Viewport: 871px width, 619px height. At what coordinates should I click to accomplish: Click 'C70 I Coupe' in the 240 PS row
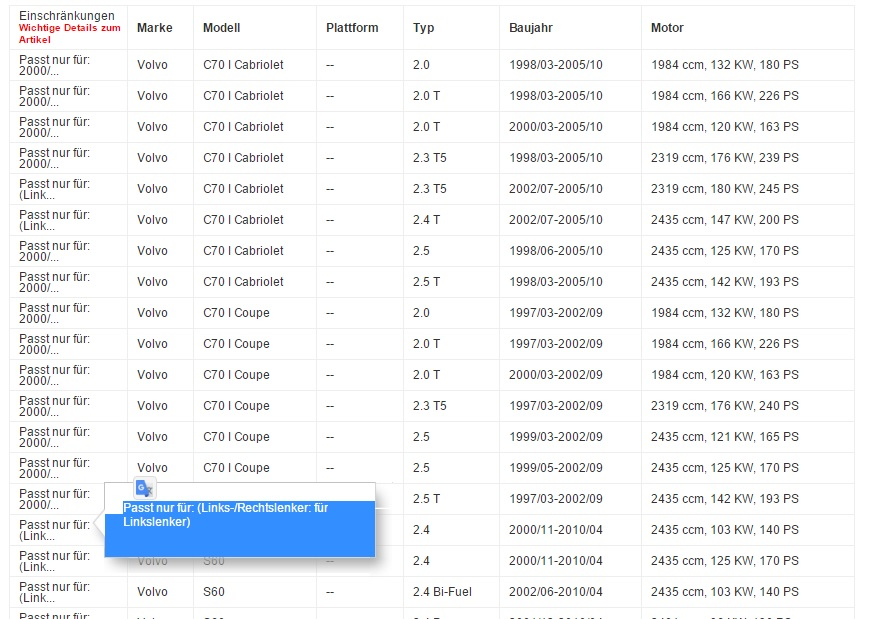tap(236, 406)
